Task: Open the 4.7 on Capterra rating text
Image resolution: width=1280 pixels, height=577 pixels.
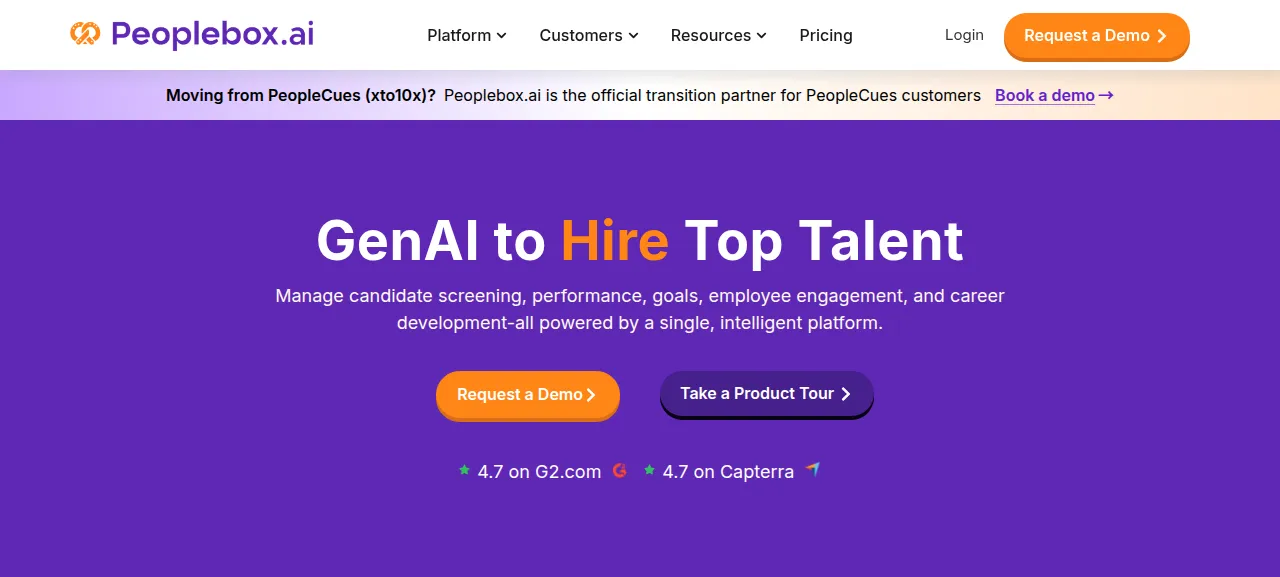Action: coord(728,471)
